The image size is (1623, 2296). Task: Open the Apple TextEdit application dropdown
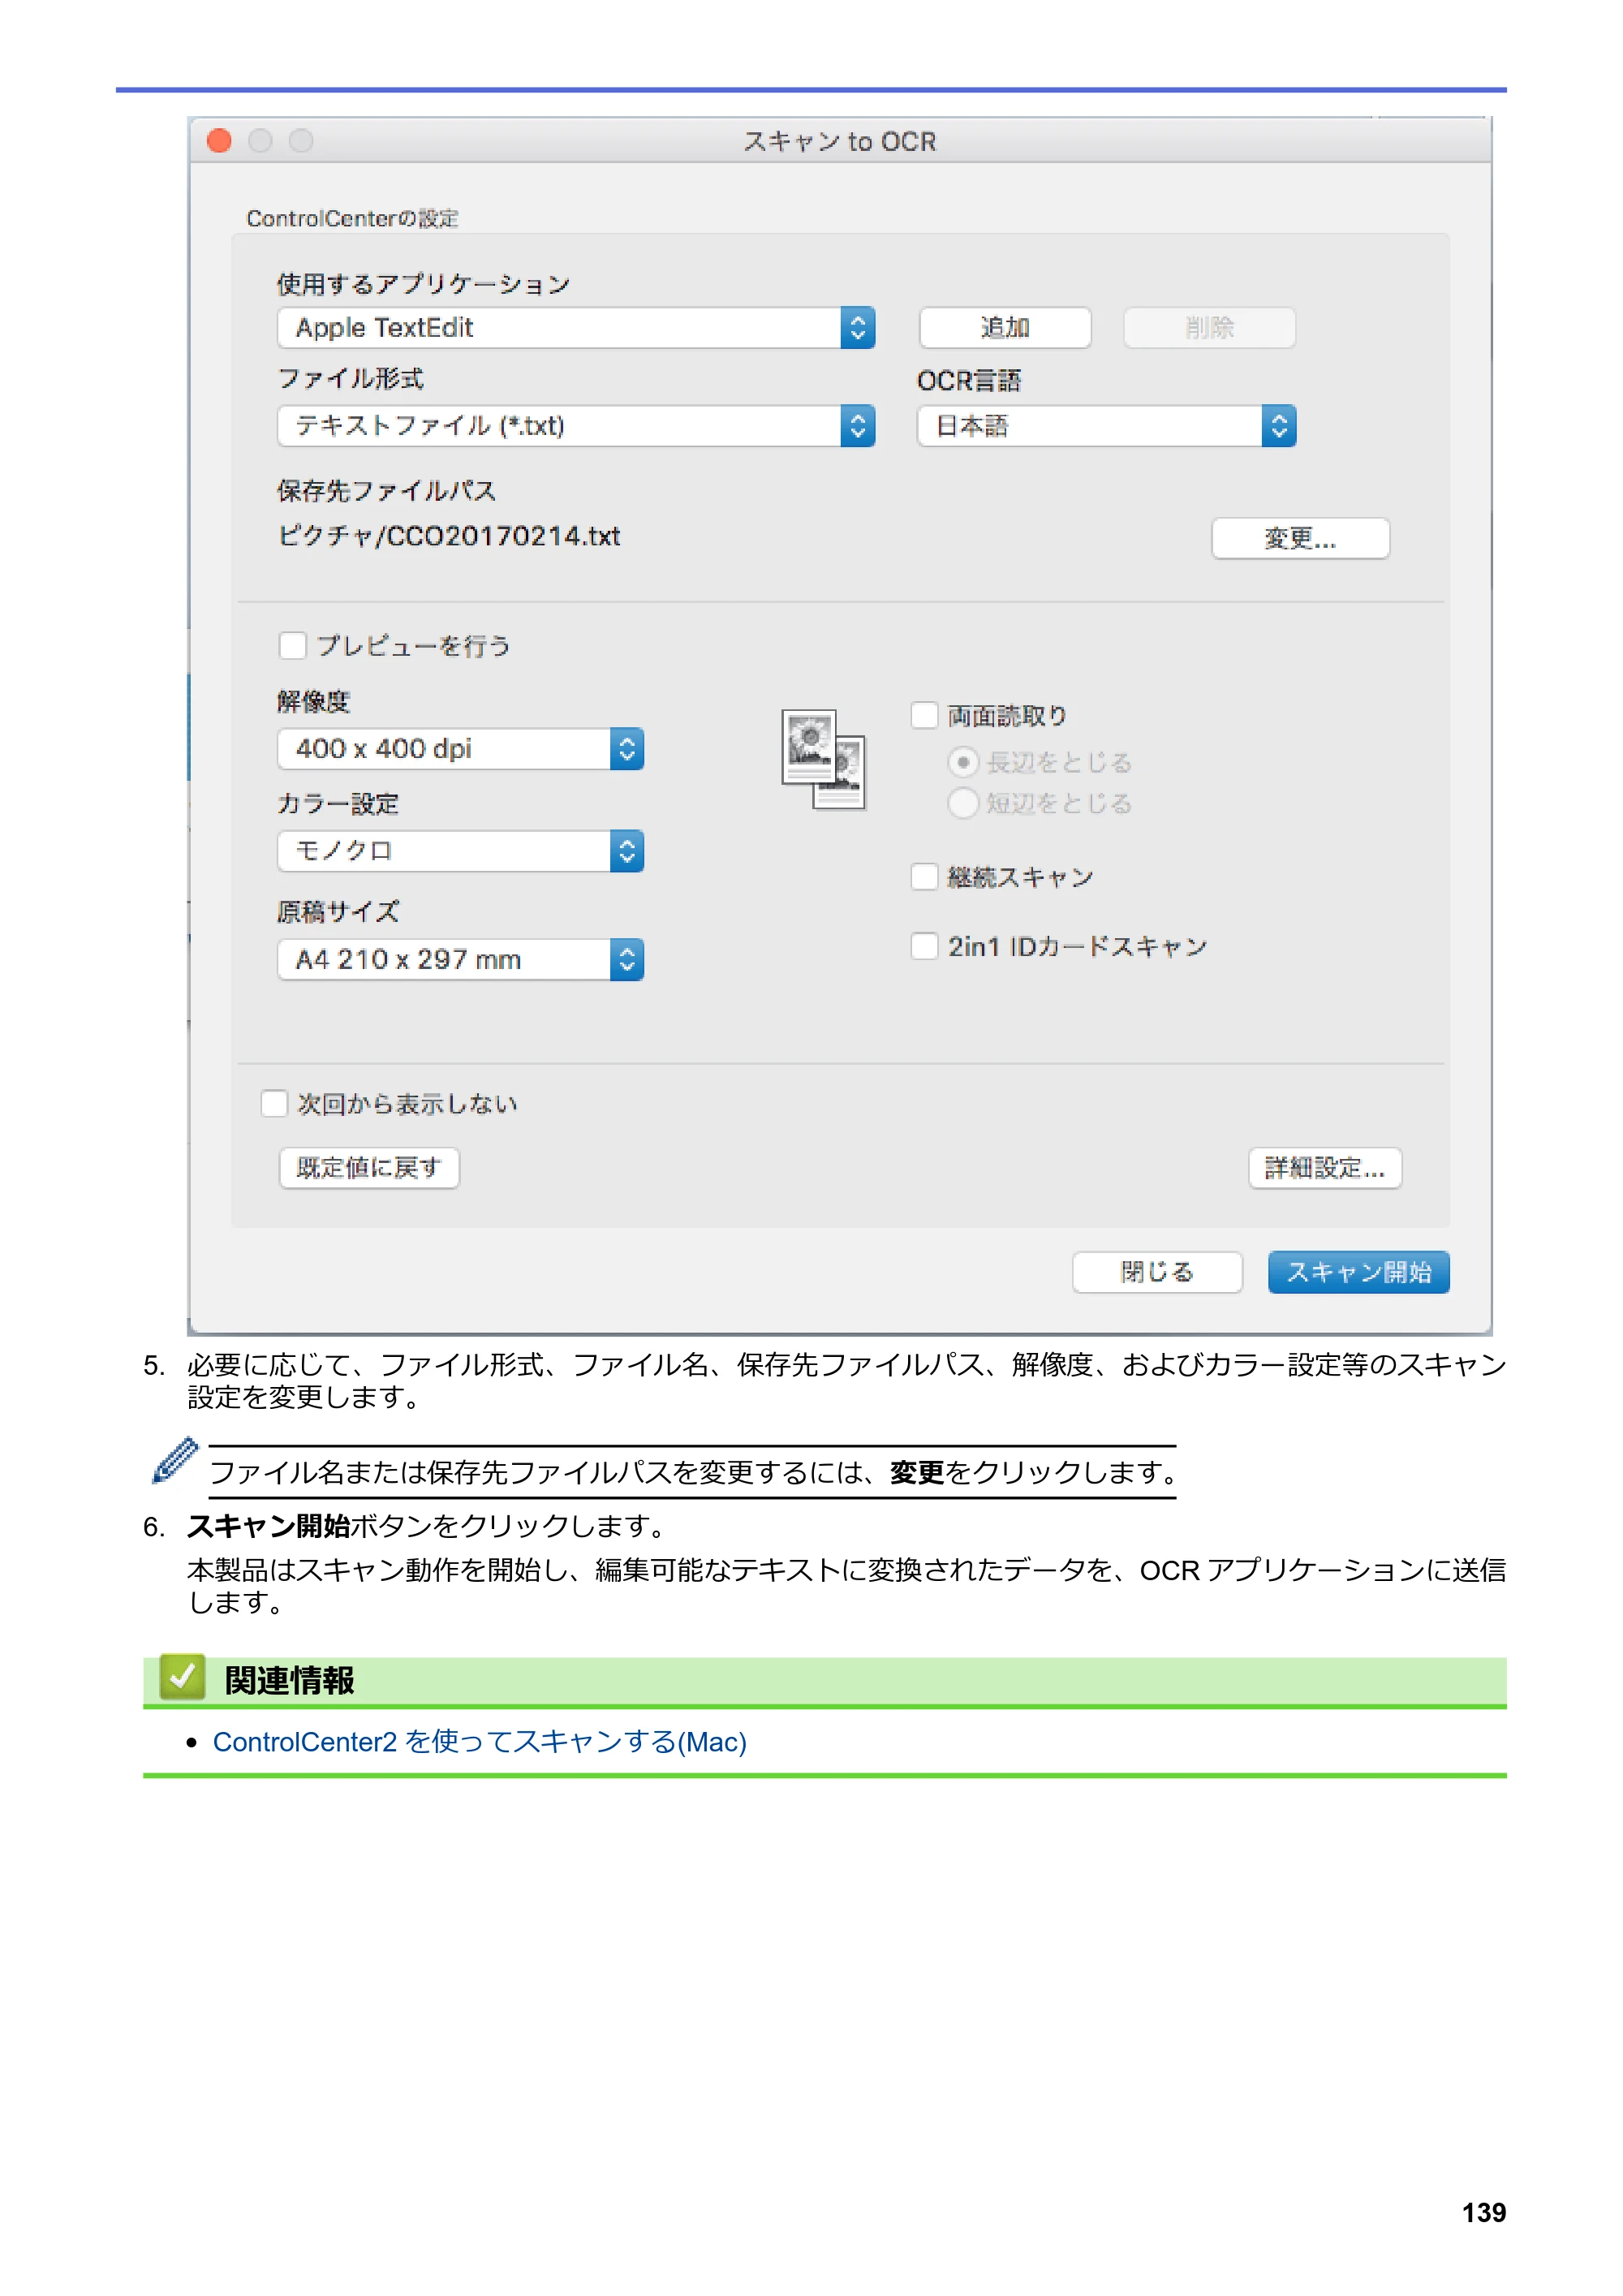pyautogui.click(x=576, y=328)
